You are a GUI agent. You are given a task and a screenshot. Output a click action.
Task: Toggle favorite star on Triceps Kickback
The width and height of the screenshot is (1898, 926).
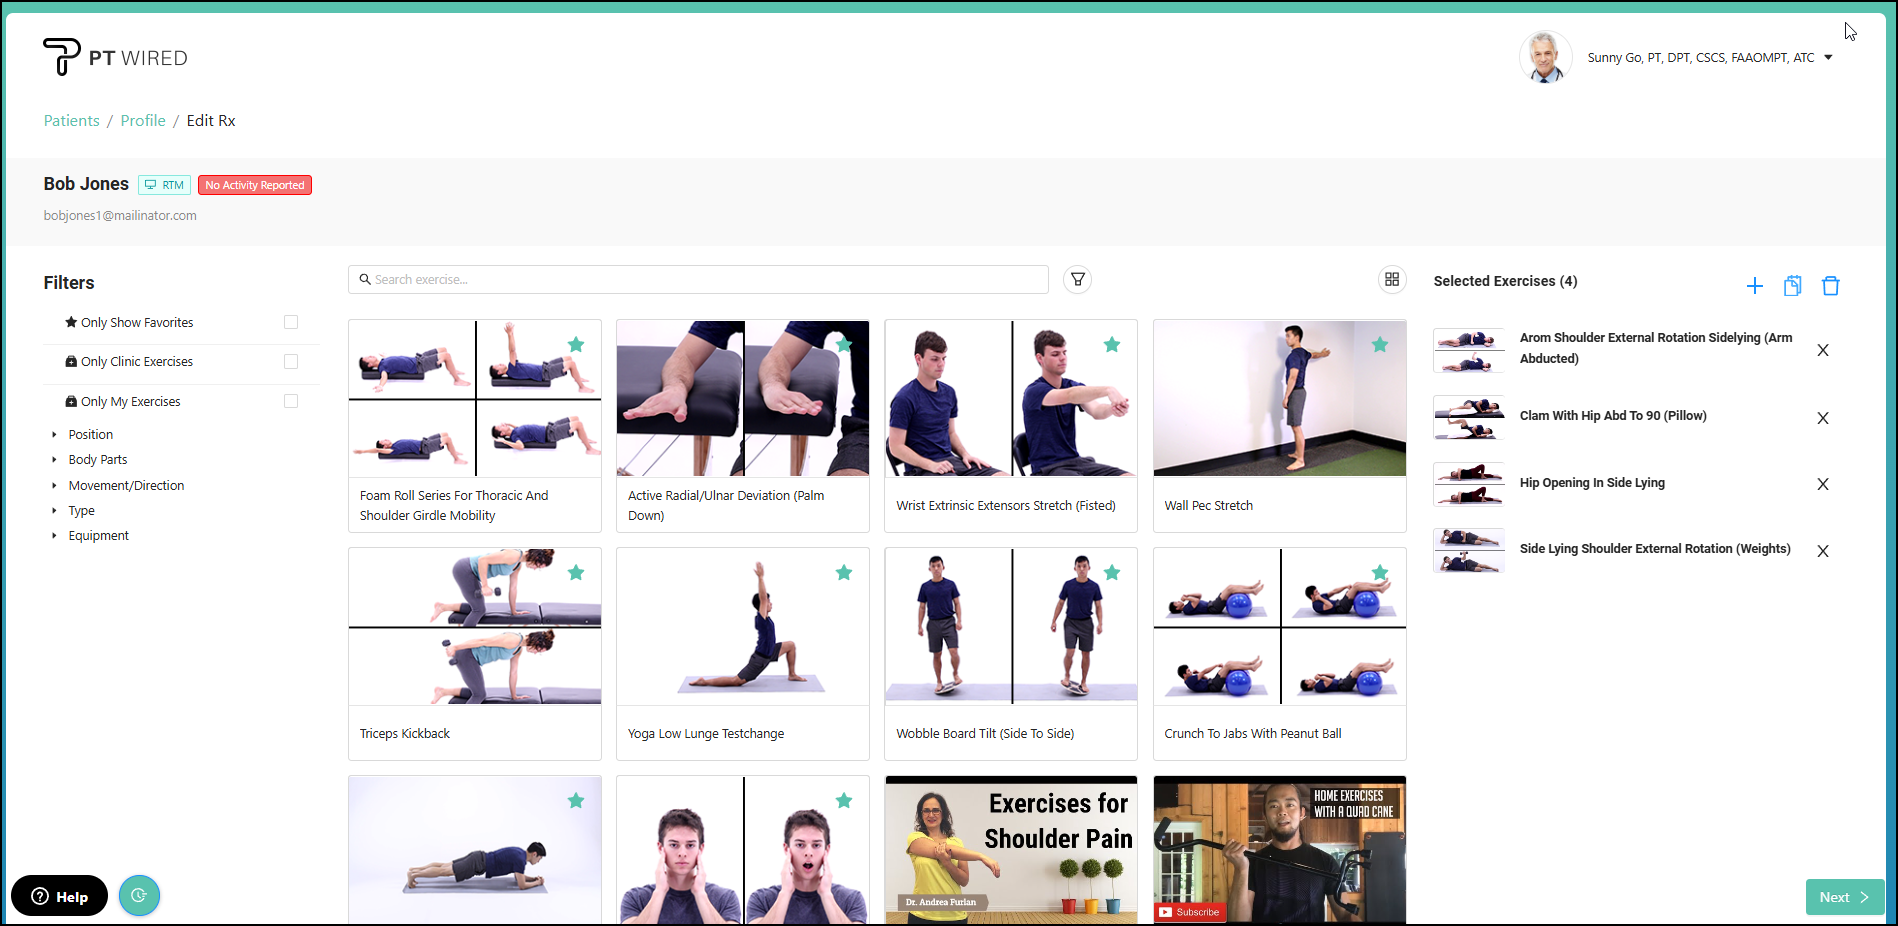point(576,573)
